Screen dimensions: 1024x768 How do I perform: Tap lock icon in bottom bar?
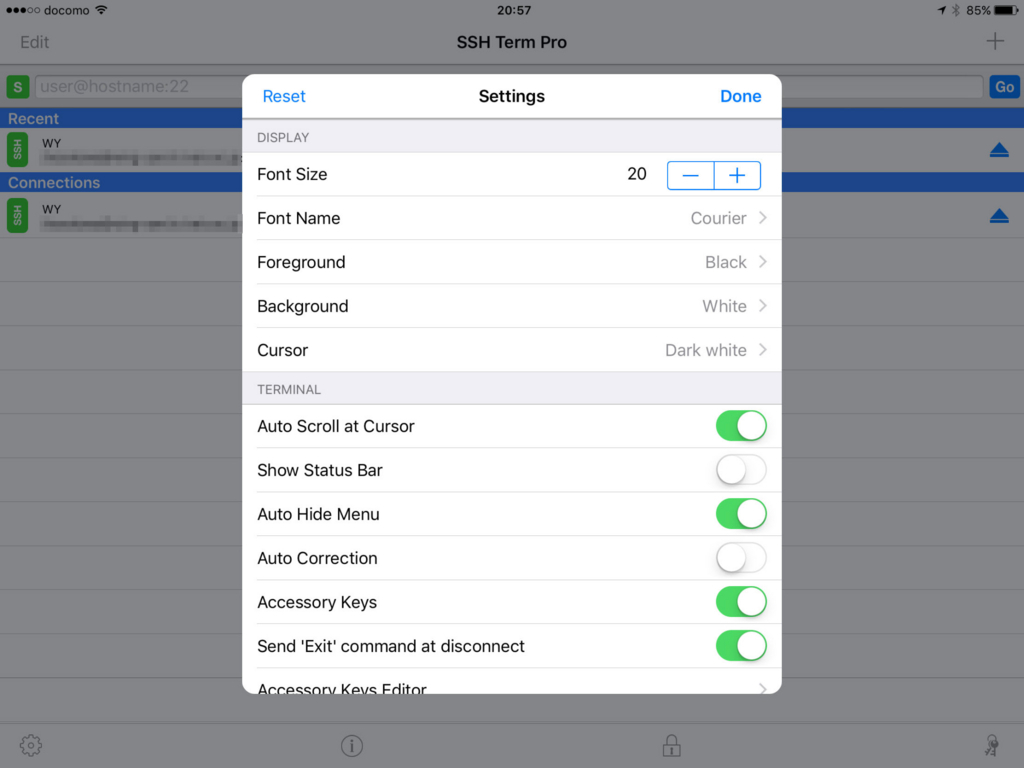click(671, 744)
